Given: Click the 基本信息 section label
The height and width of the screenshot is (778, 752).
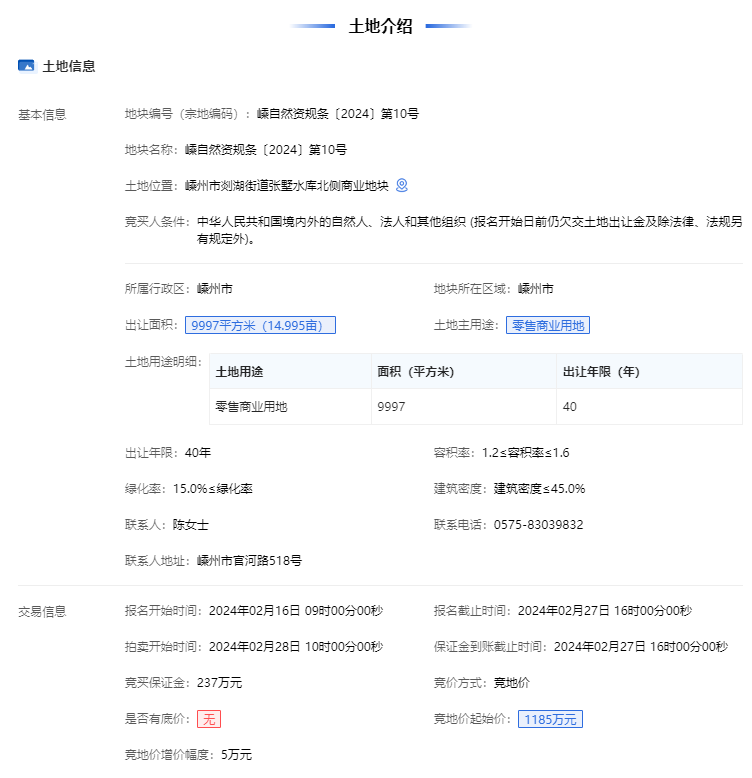Looking at the screenshot, I should click(42, 114).
